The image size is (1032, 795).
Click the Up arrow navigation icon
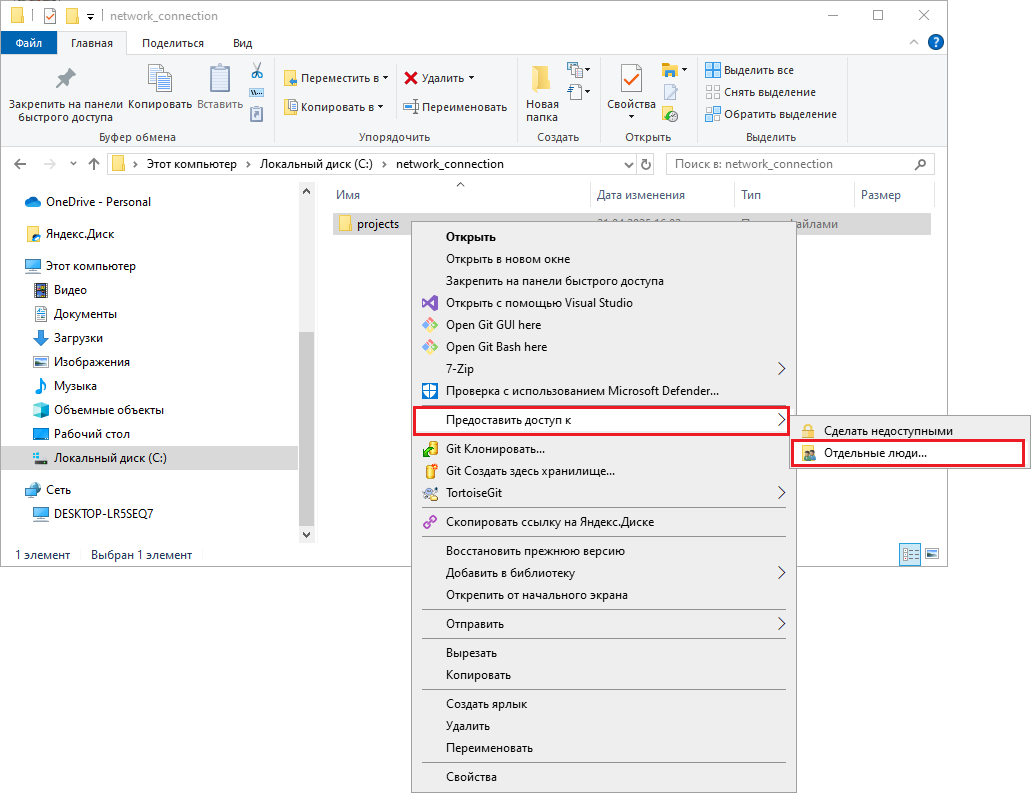tap(94, 164)
